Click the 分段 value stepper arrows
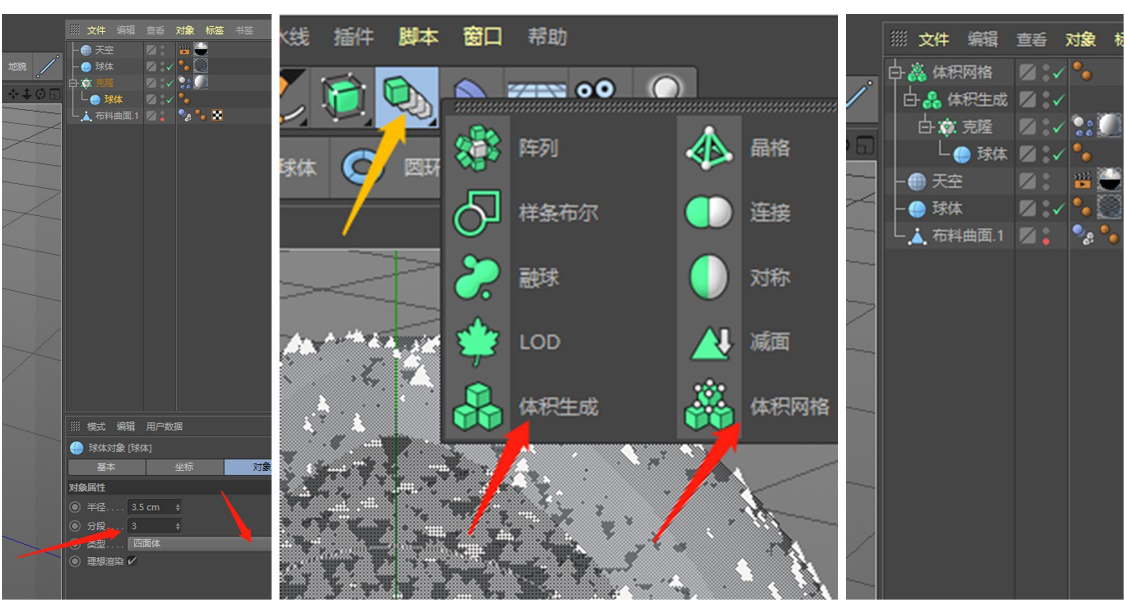This screenshot has height=601, width=1125. tap(177, 526)
